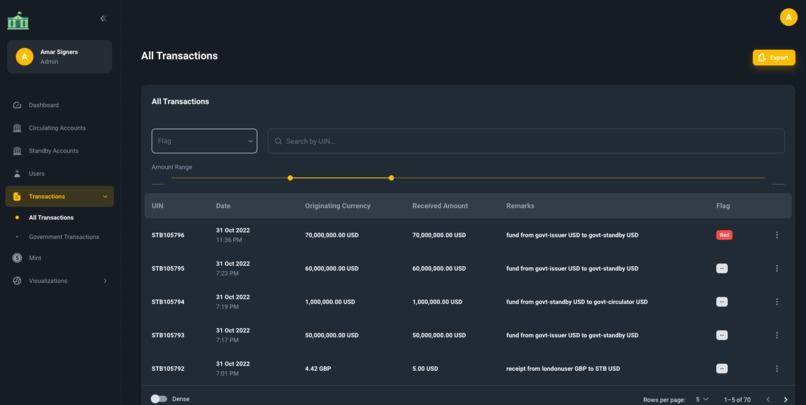
Task: Click the Dashboard gauge icon
Action: (17, 105)
